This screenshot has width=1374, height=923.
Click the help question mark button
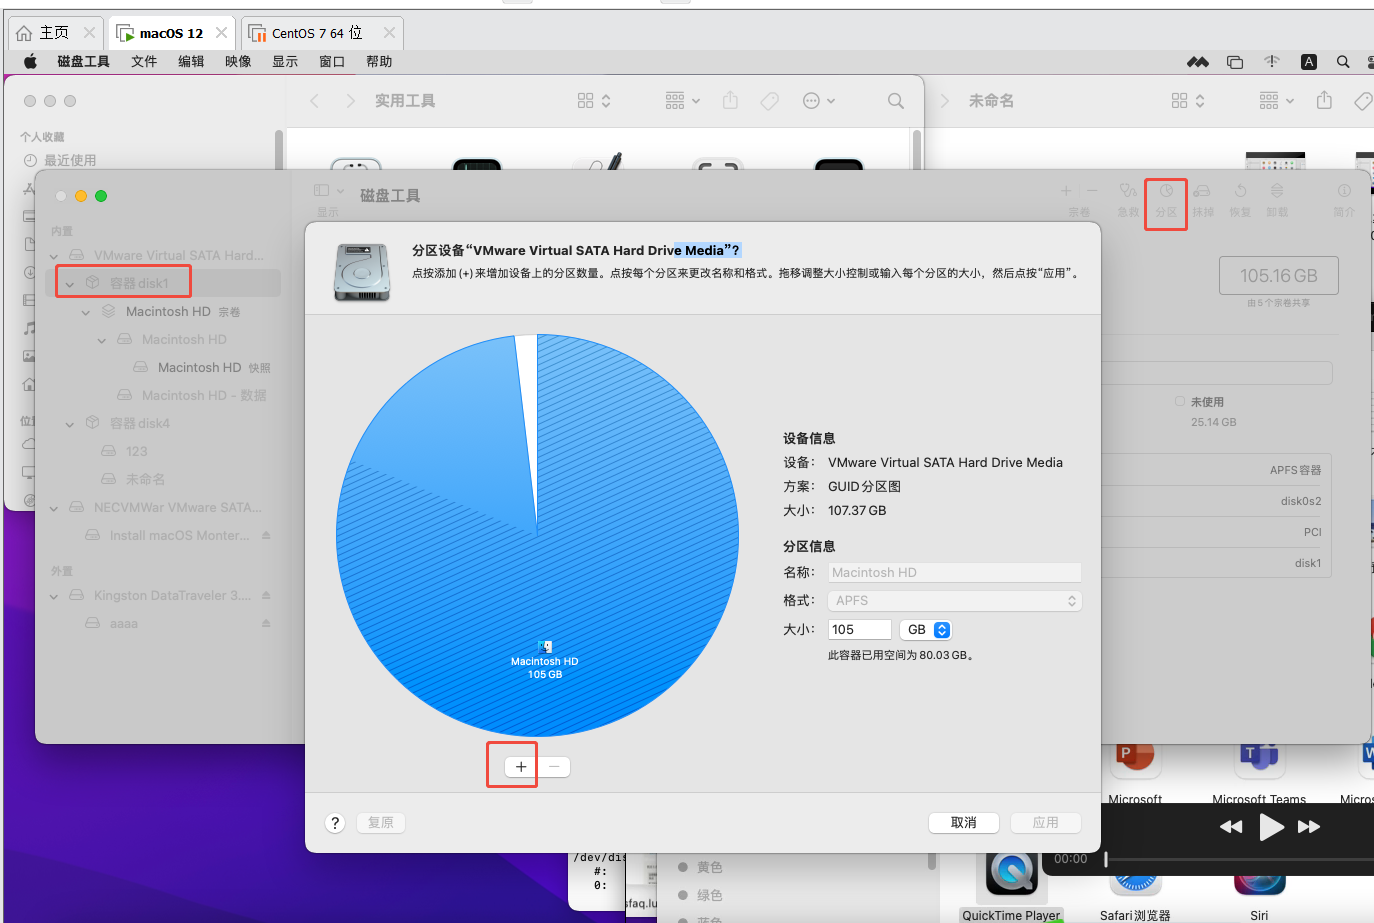pos(335,823)
